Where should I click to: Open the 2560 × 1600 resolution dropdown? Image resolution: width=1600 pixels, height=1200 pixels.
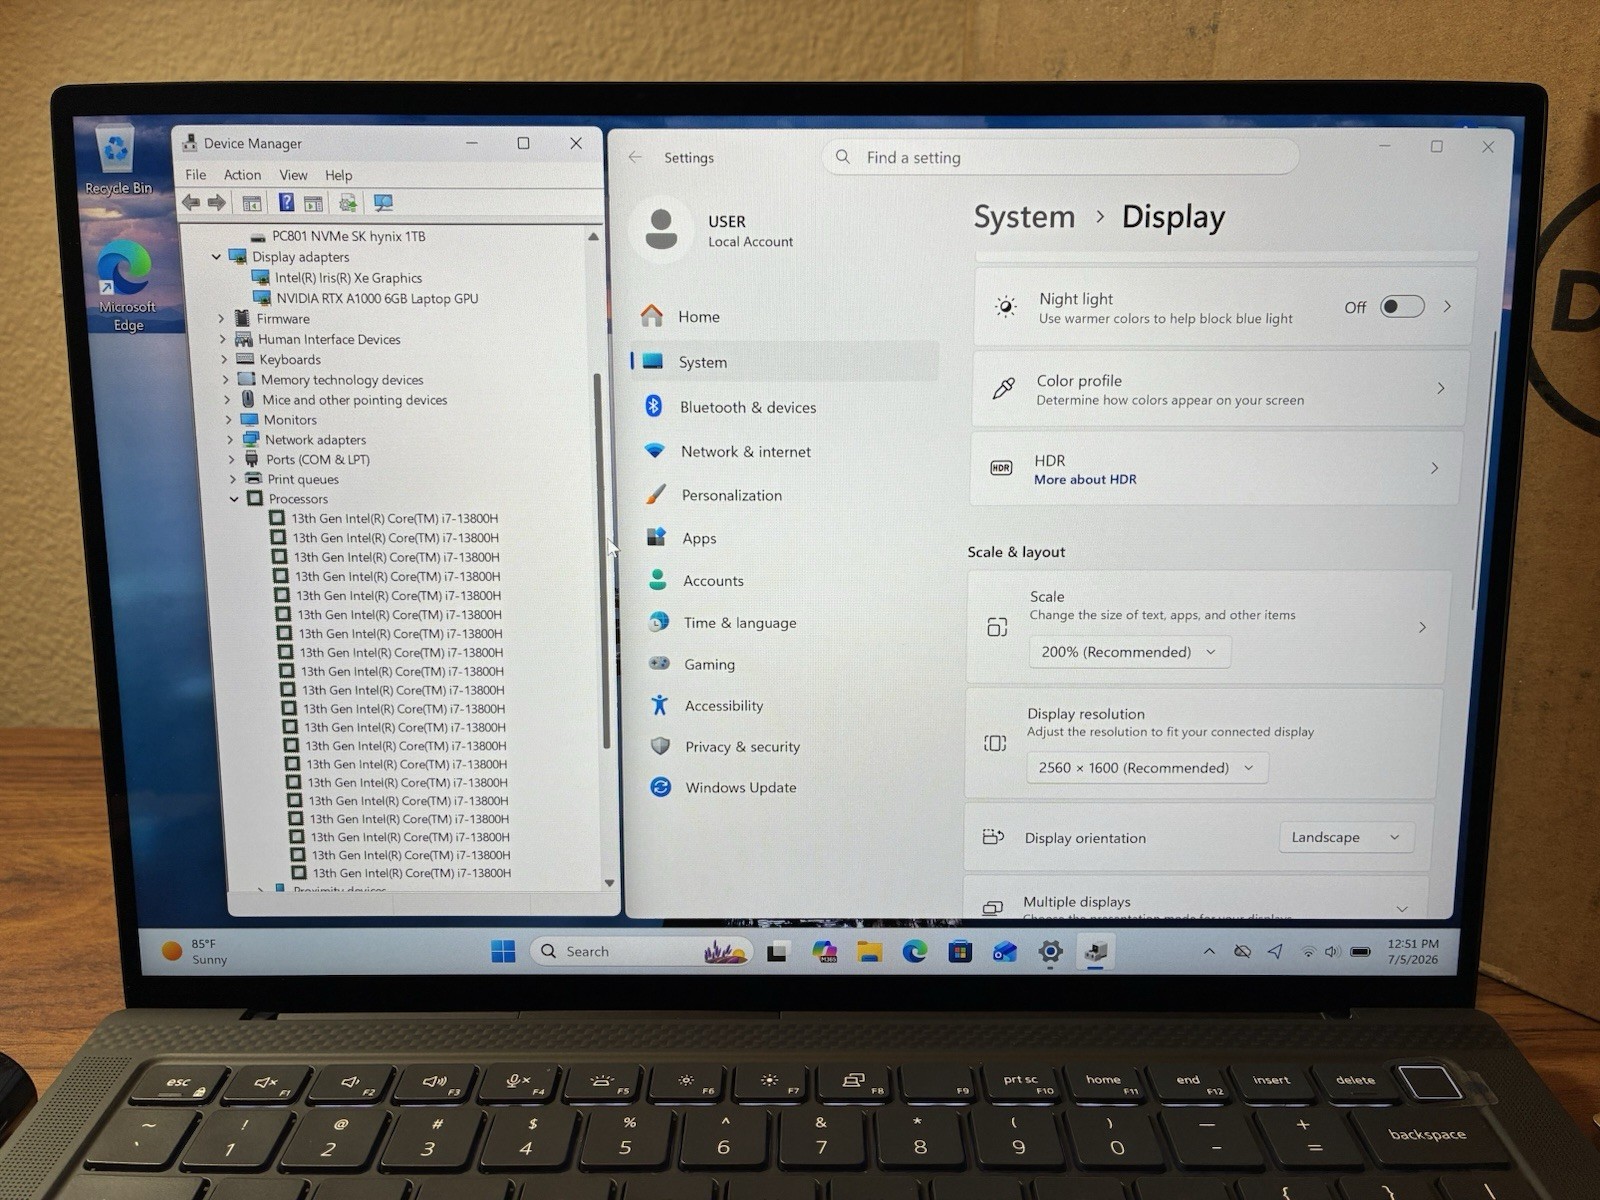(1146, 768)
